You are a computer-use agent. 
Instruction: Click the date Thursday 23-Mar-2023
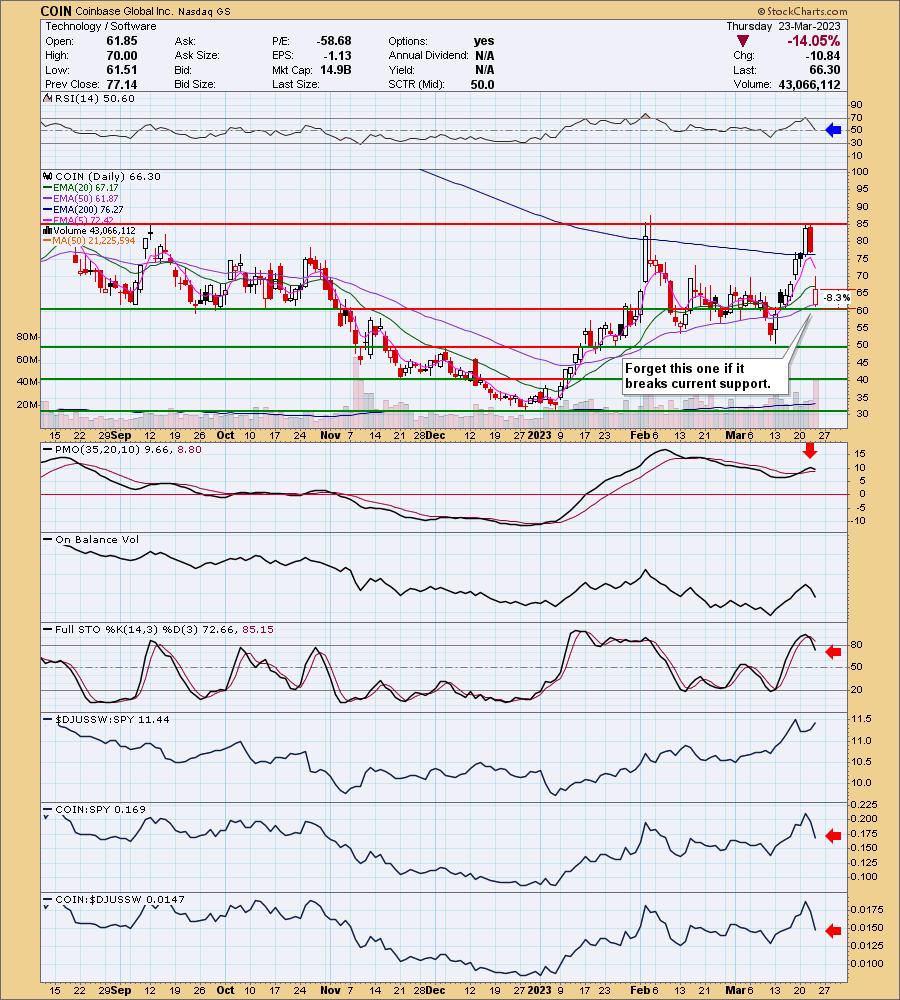click(784, 26)
